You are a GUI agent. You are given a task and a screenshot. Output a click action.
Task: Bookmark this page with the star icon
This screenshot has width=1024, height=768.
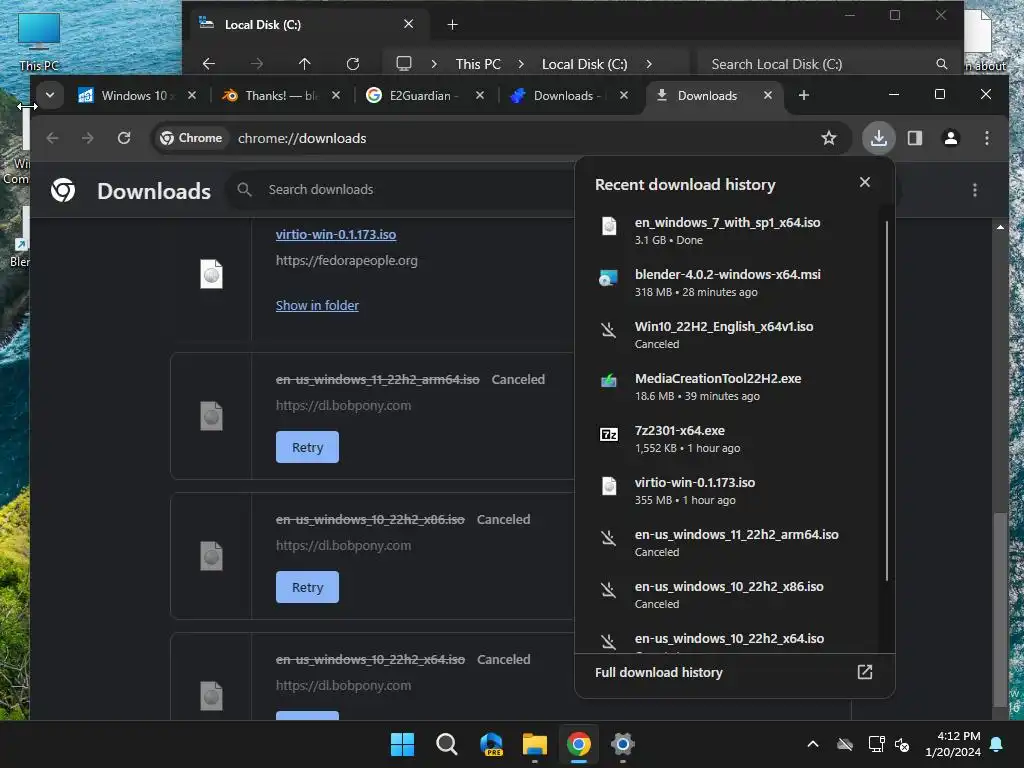coord(829,138)
